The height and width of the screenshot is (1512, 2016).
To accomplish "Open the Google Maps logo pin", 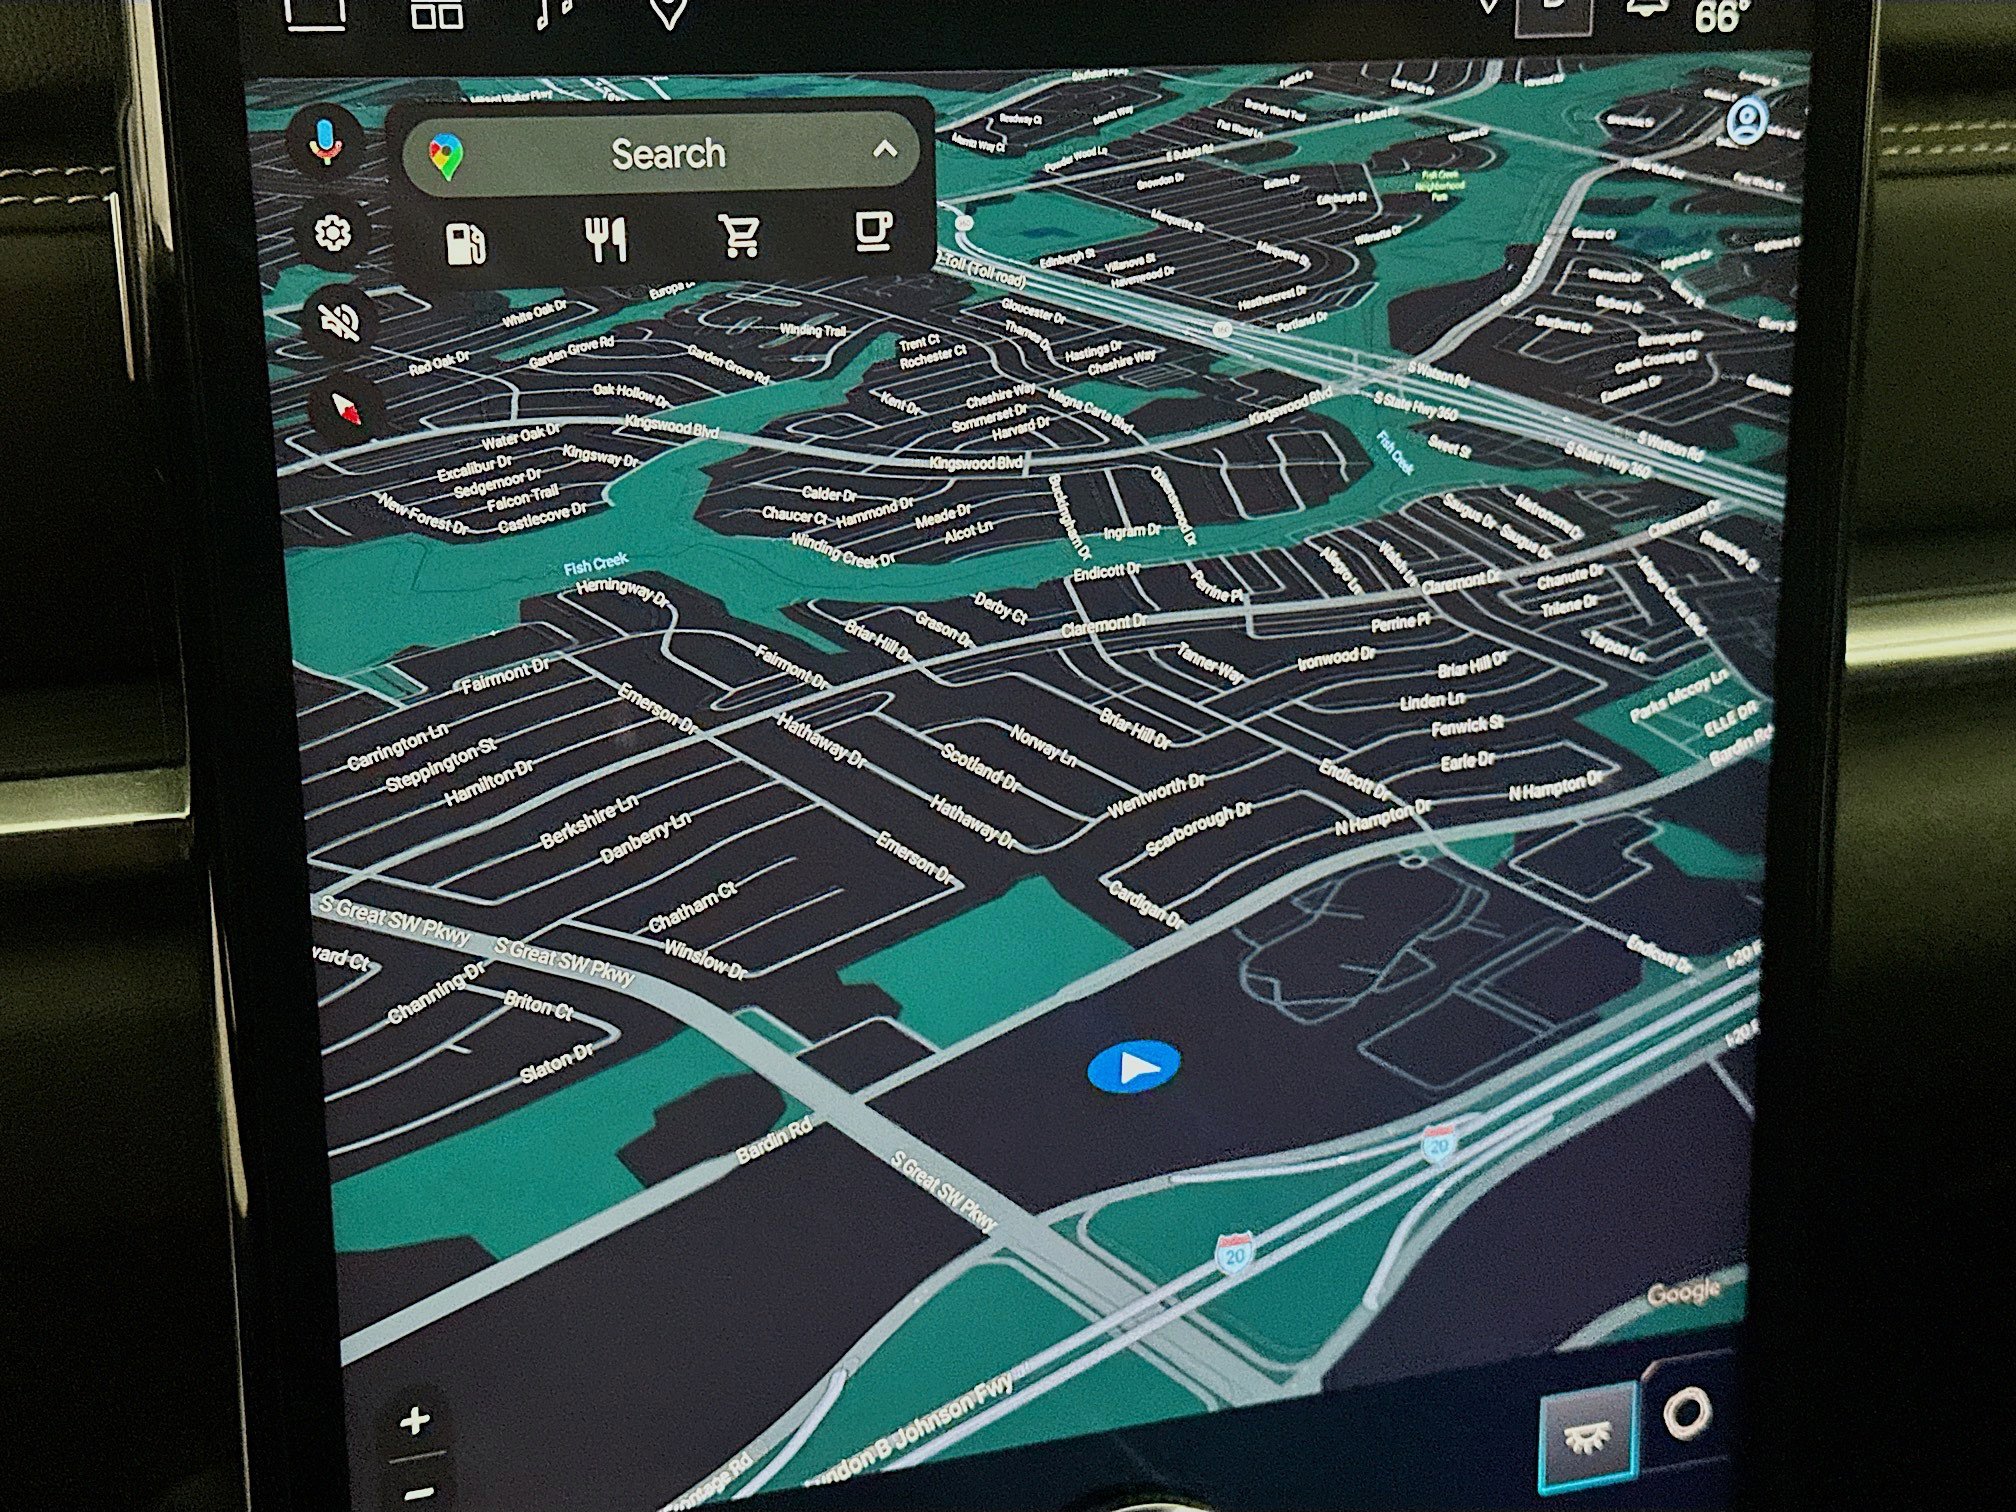I will coord(446,158).
